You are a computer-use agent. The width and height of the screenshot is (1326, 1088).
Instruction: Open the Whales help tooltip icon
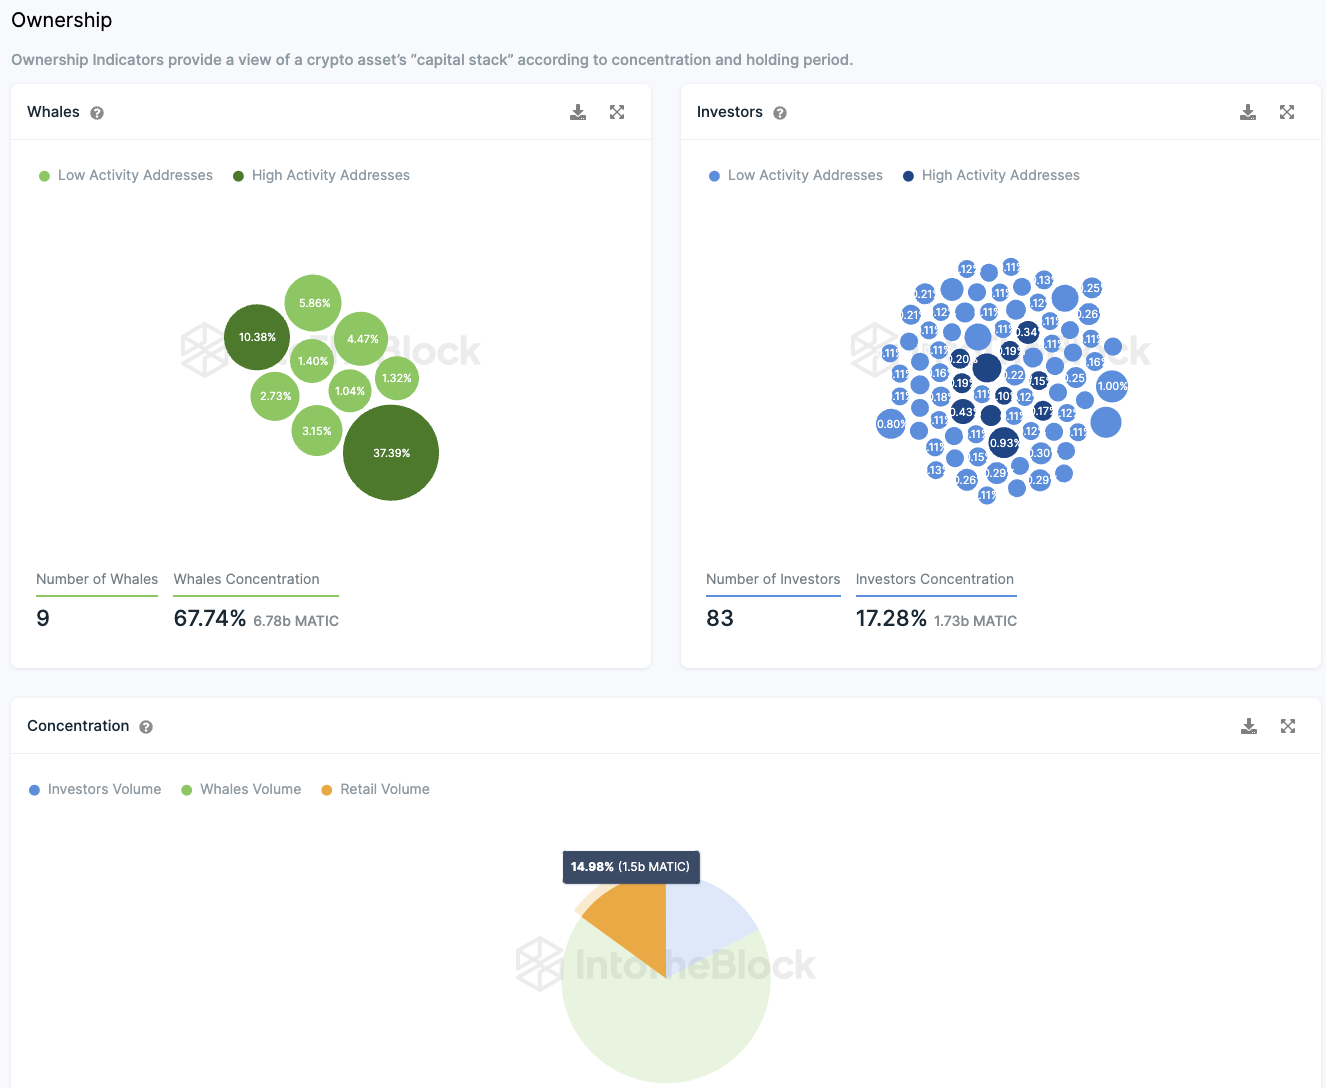pyautogui.click(x=97, y=113)
